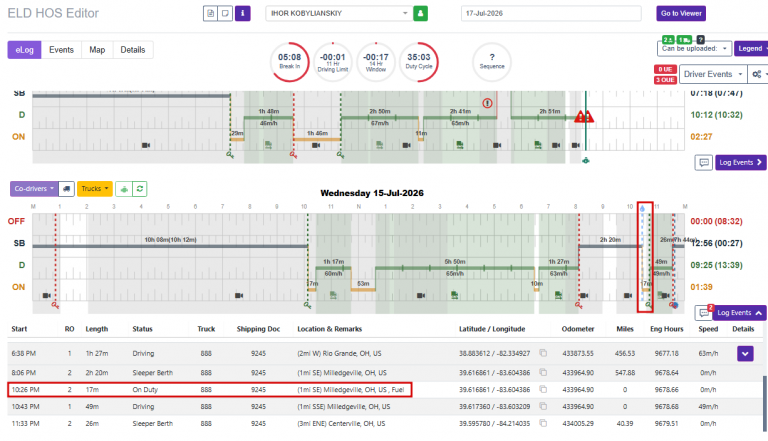Switch to the Events tab
The image size is (768, 441).
[x=61, y=50]
